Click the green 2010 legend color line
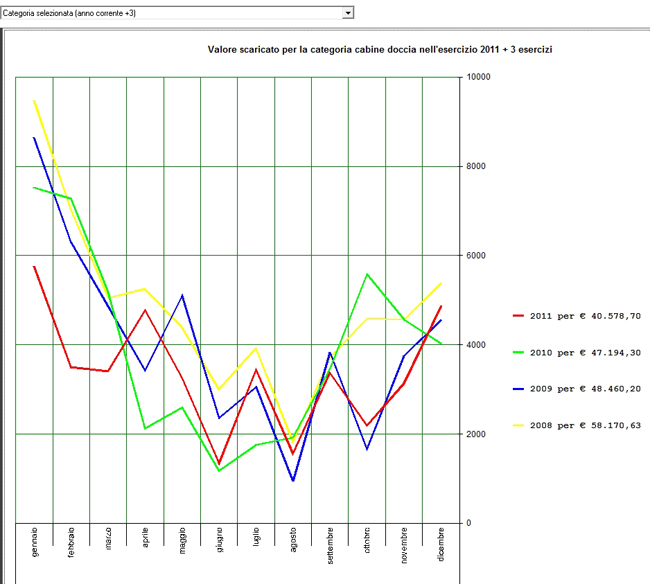This screenshot has height=584, width=650. point(518,352)
